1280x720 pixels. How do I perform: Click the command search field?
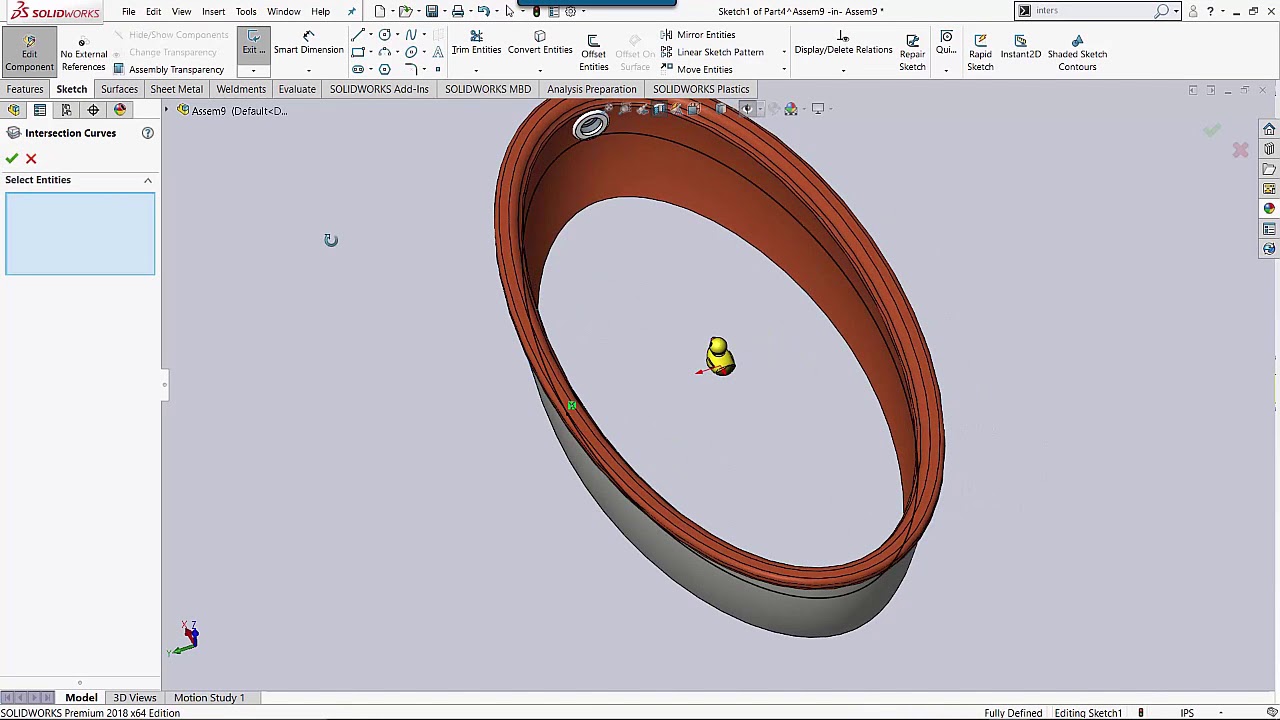1095,11
